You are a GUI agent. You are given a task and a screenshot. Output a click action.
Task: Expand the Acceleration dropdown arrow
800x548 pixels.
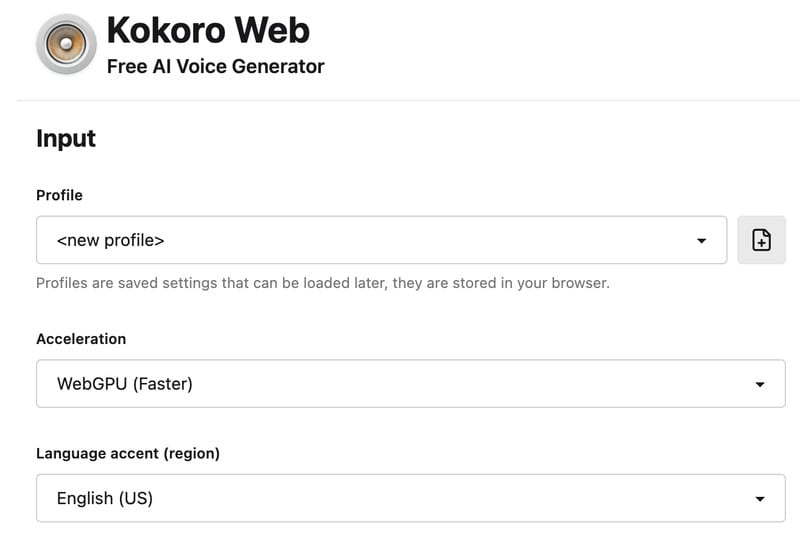(760, 384)
